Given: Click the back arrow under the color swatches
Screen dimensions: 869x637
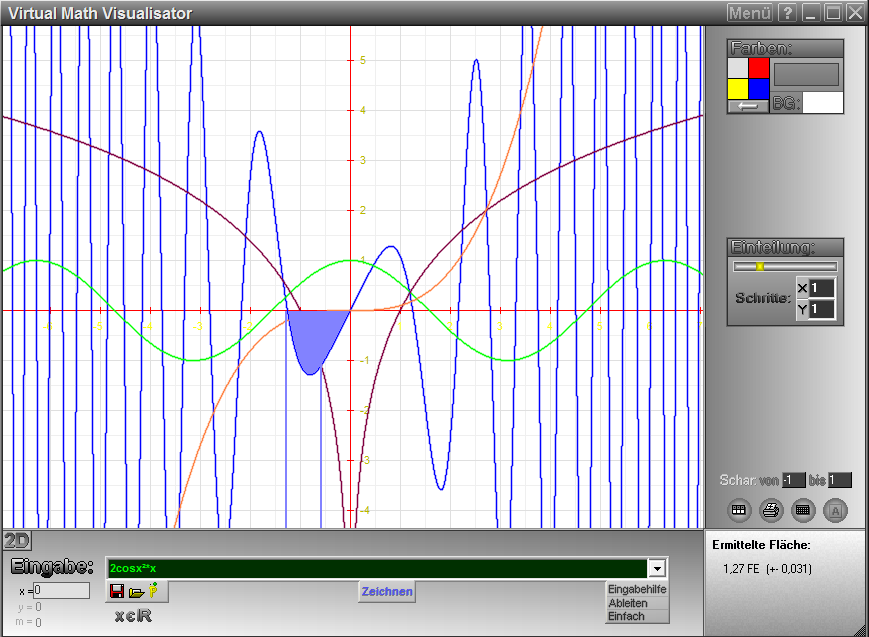Looking at the screenshot, I should [748, 106].
